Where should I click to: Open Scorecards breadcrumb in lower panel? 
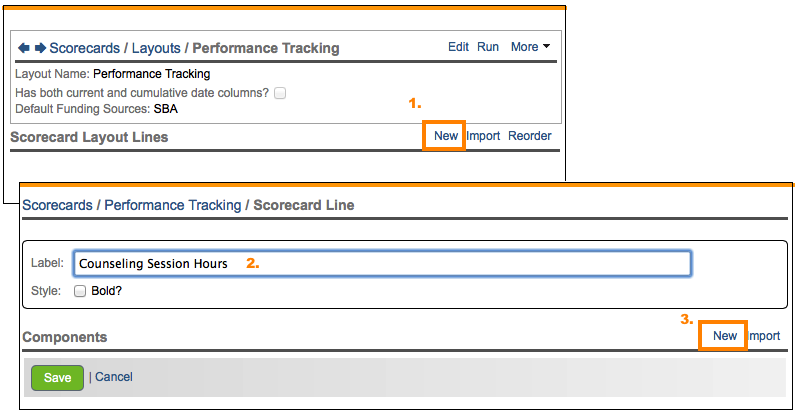tap(58, 205)
